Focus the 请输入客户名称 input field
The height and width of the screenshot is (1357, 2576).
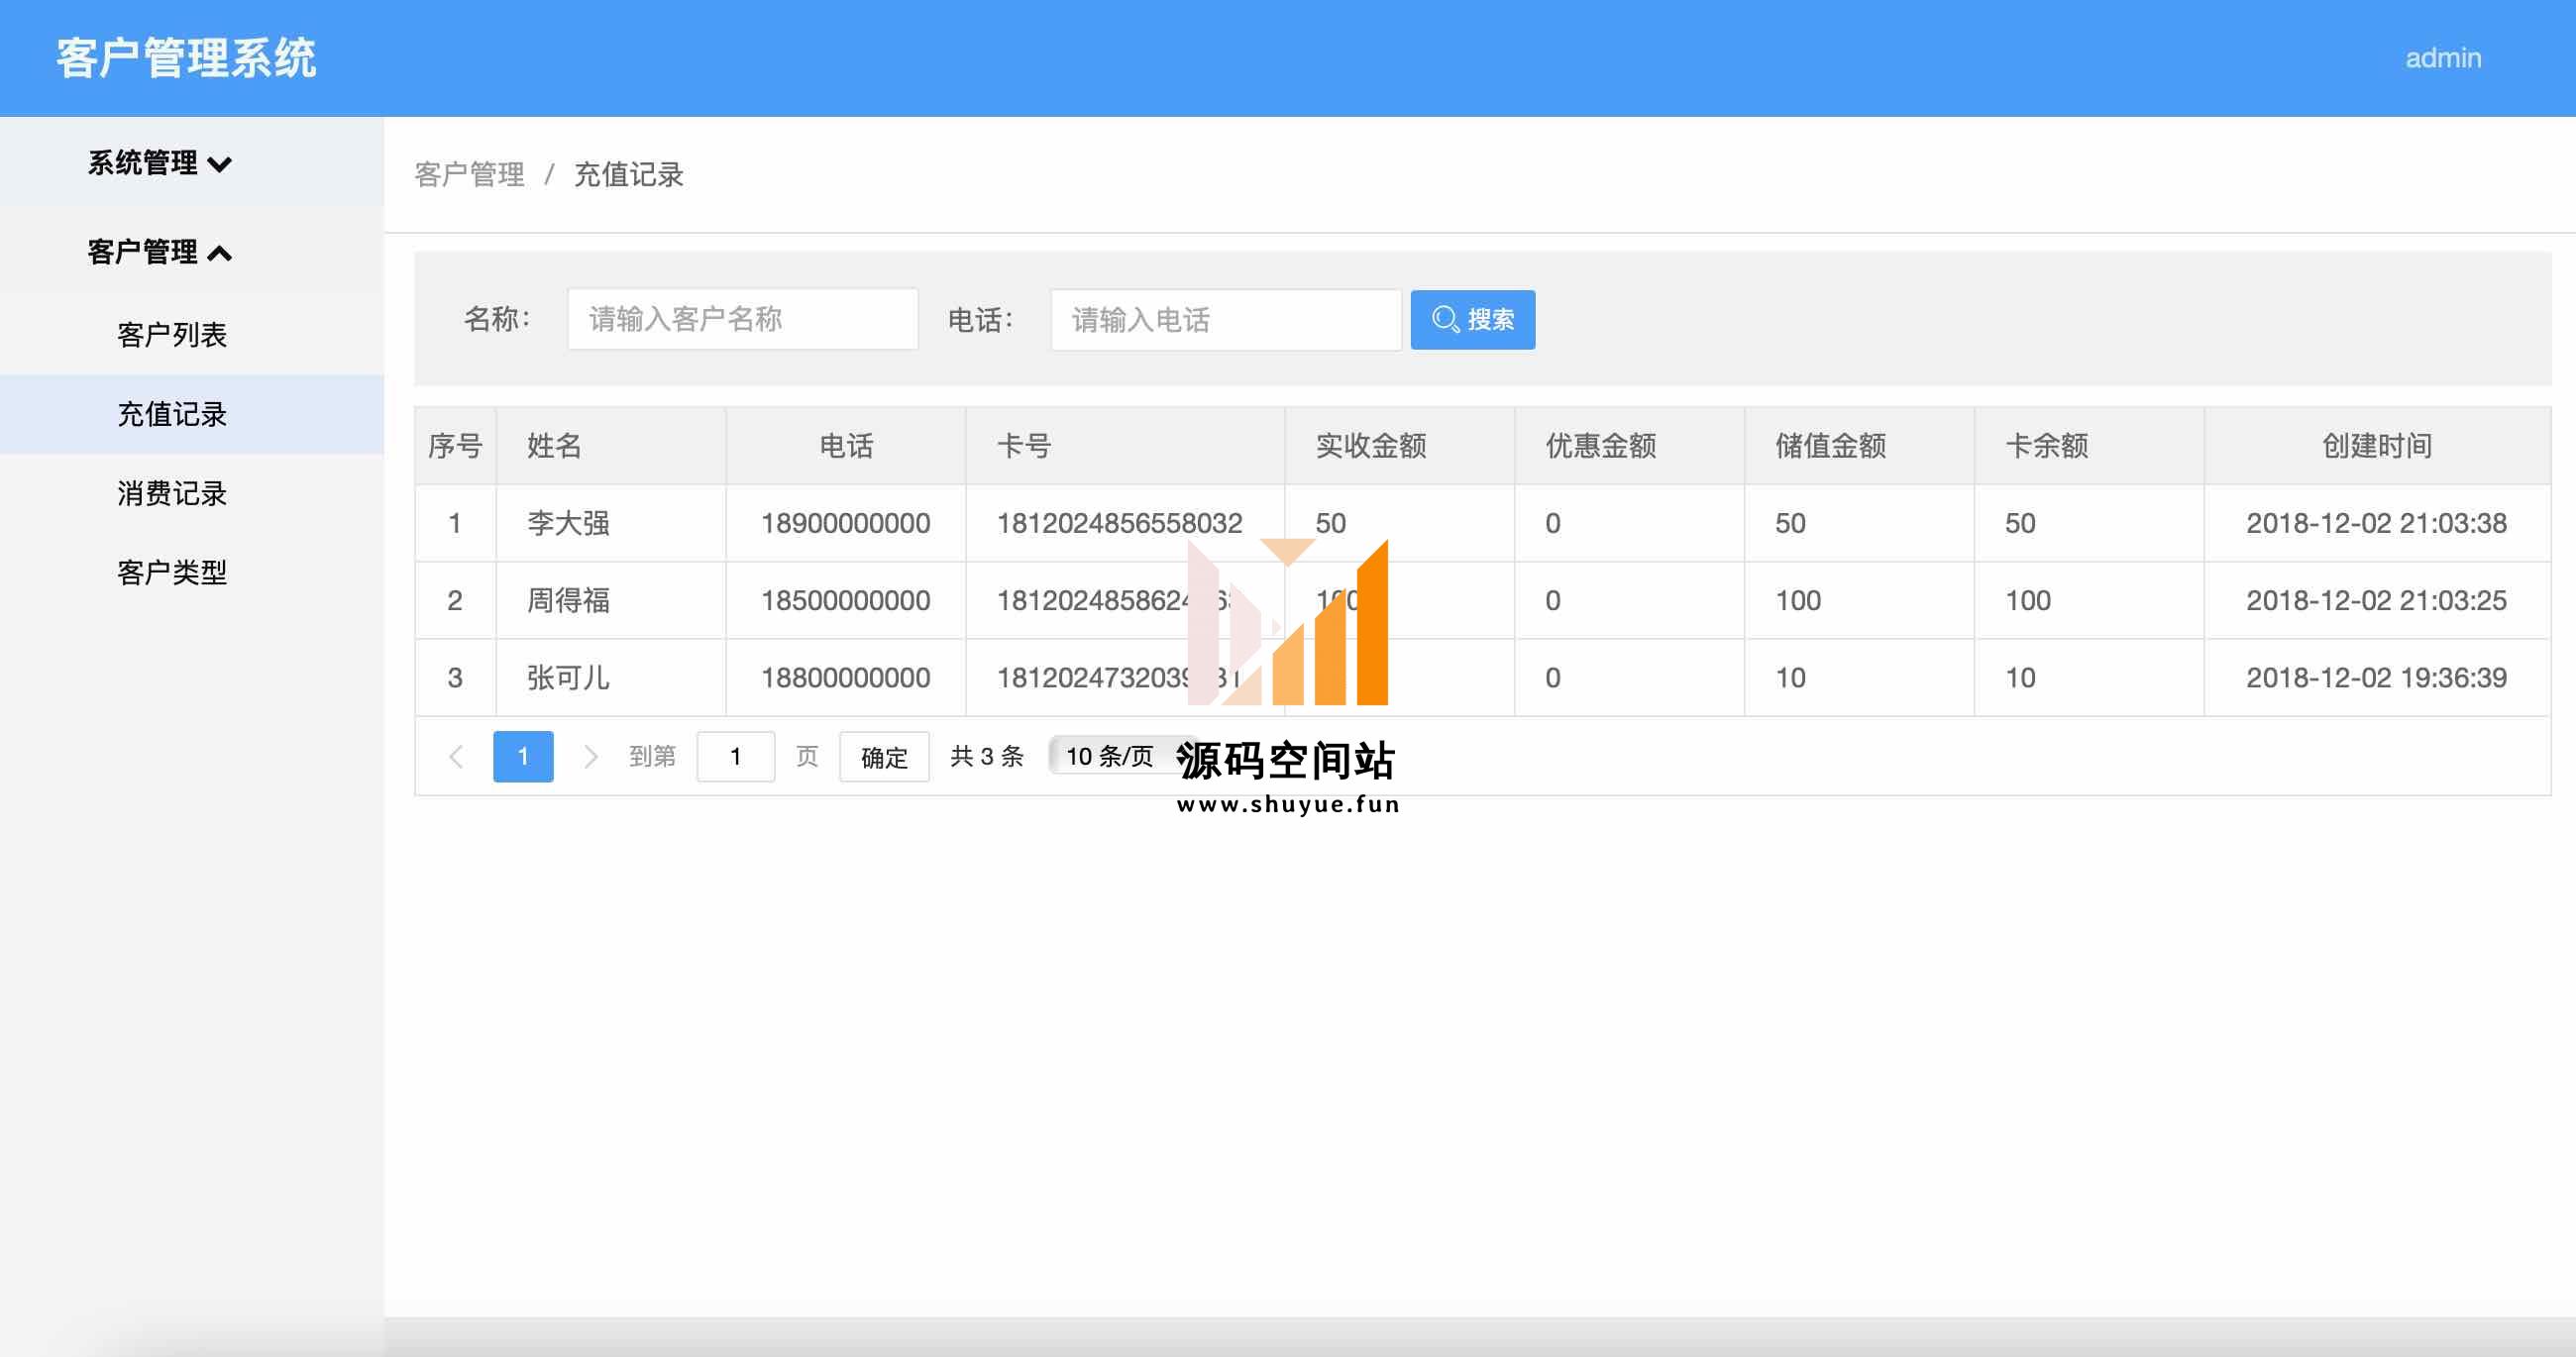tap(742, 319)
